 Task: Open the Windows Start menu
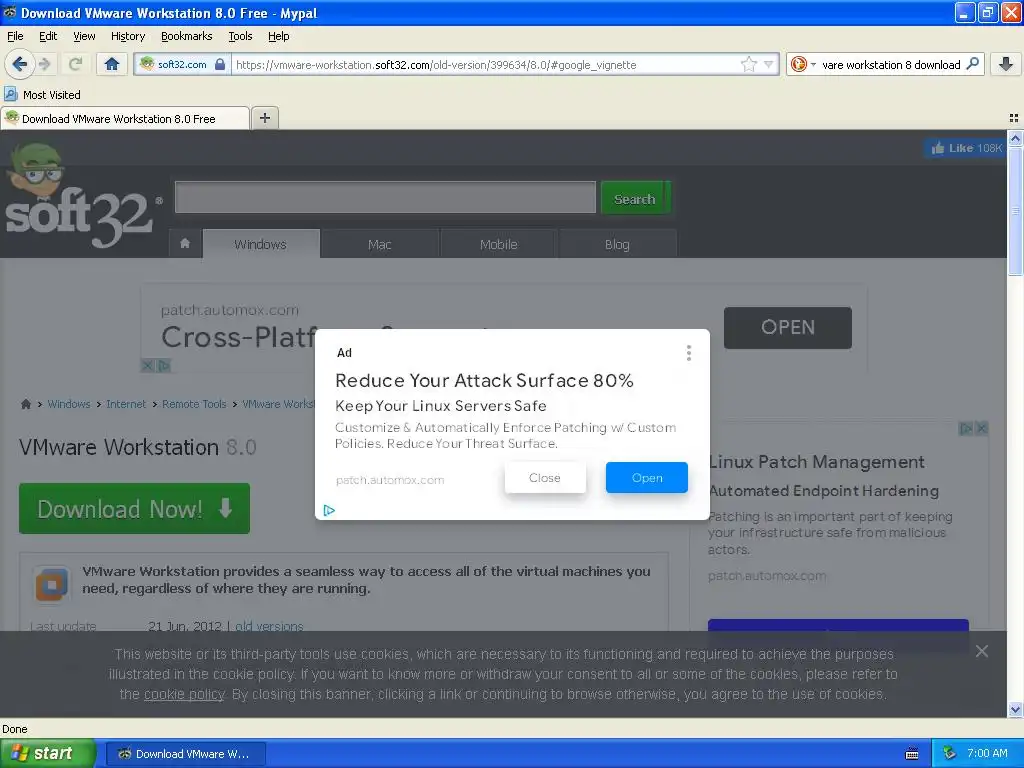pos(48,754)
